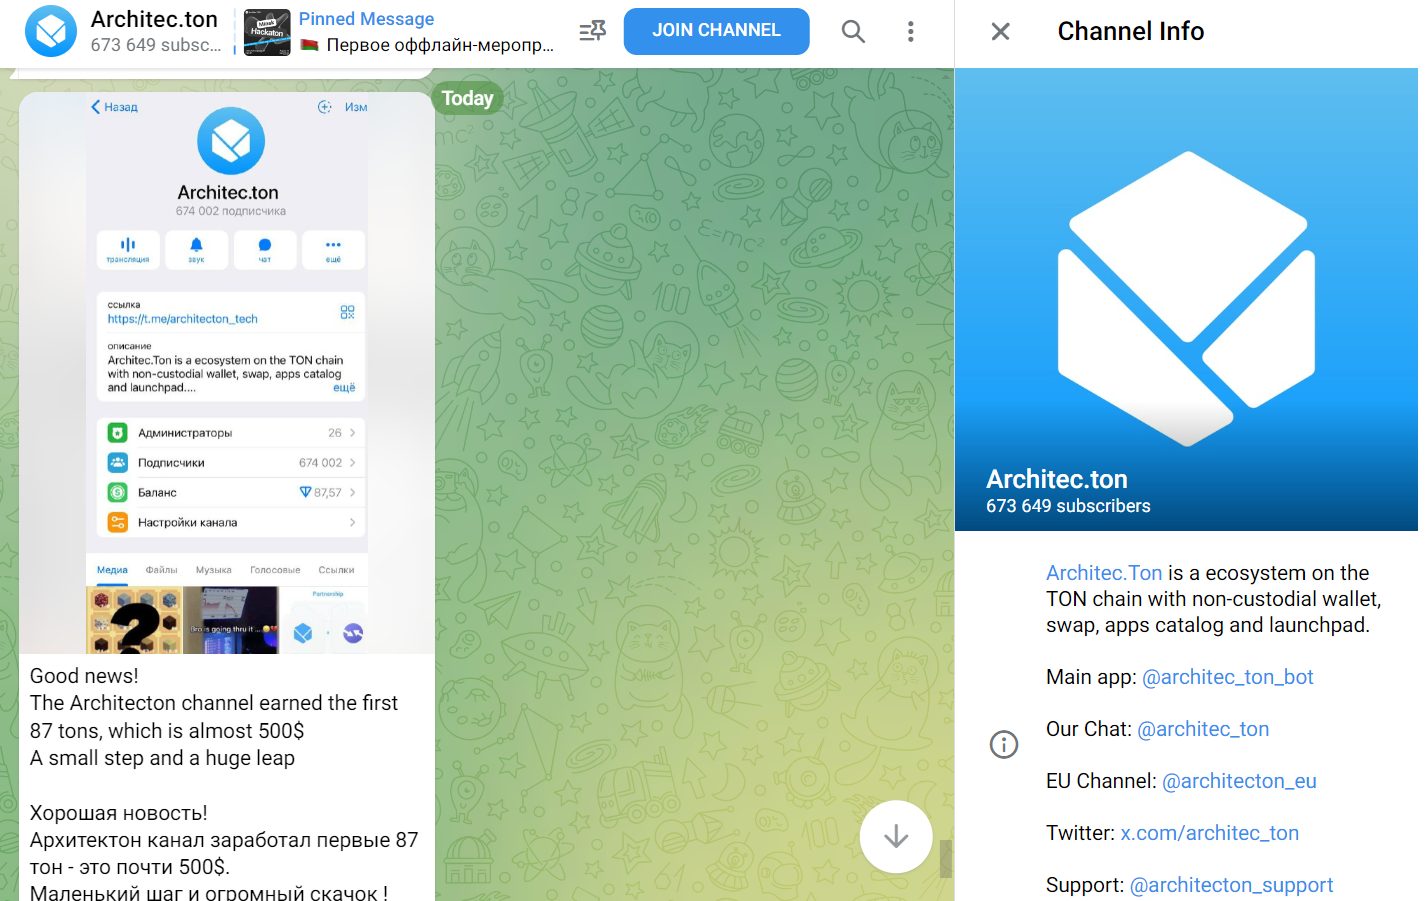The width and height of the screenshot is (1425, 901).
Task: Click the large channel logo in info panel
Action: [1186, 298]
